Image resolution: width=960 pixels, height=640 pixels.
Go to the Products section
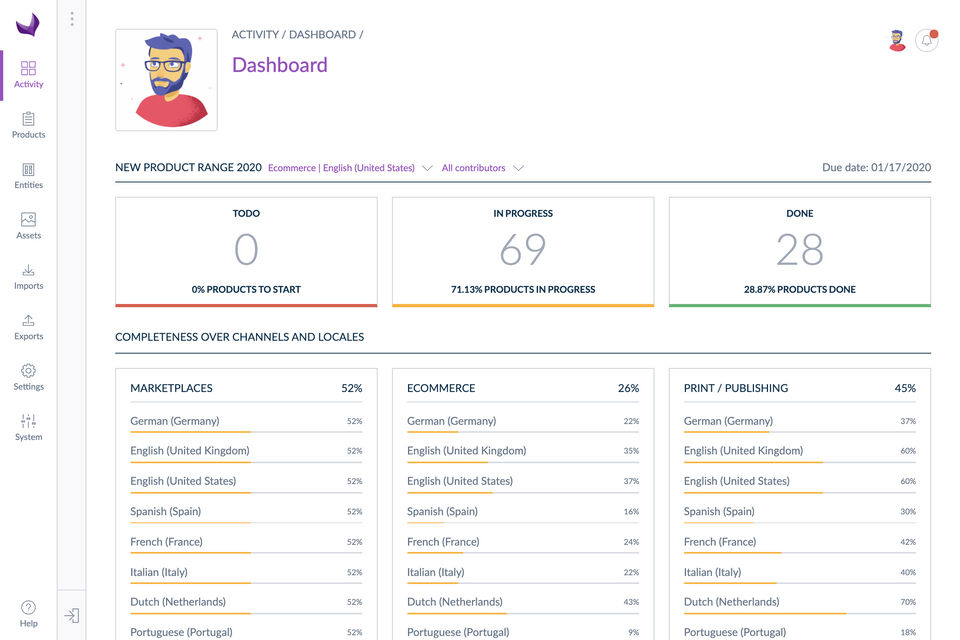28,125
